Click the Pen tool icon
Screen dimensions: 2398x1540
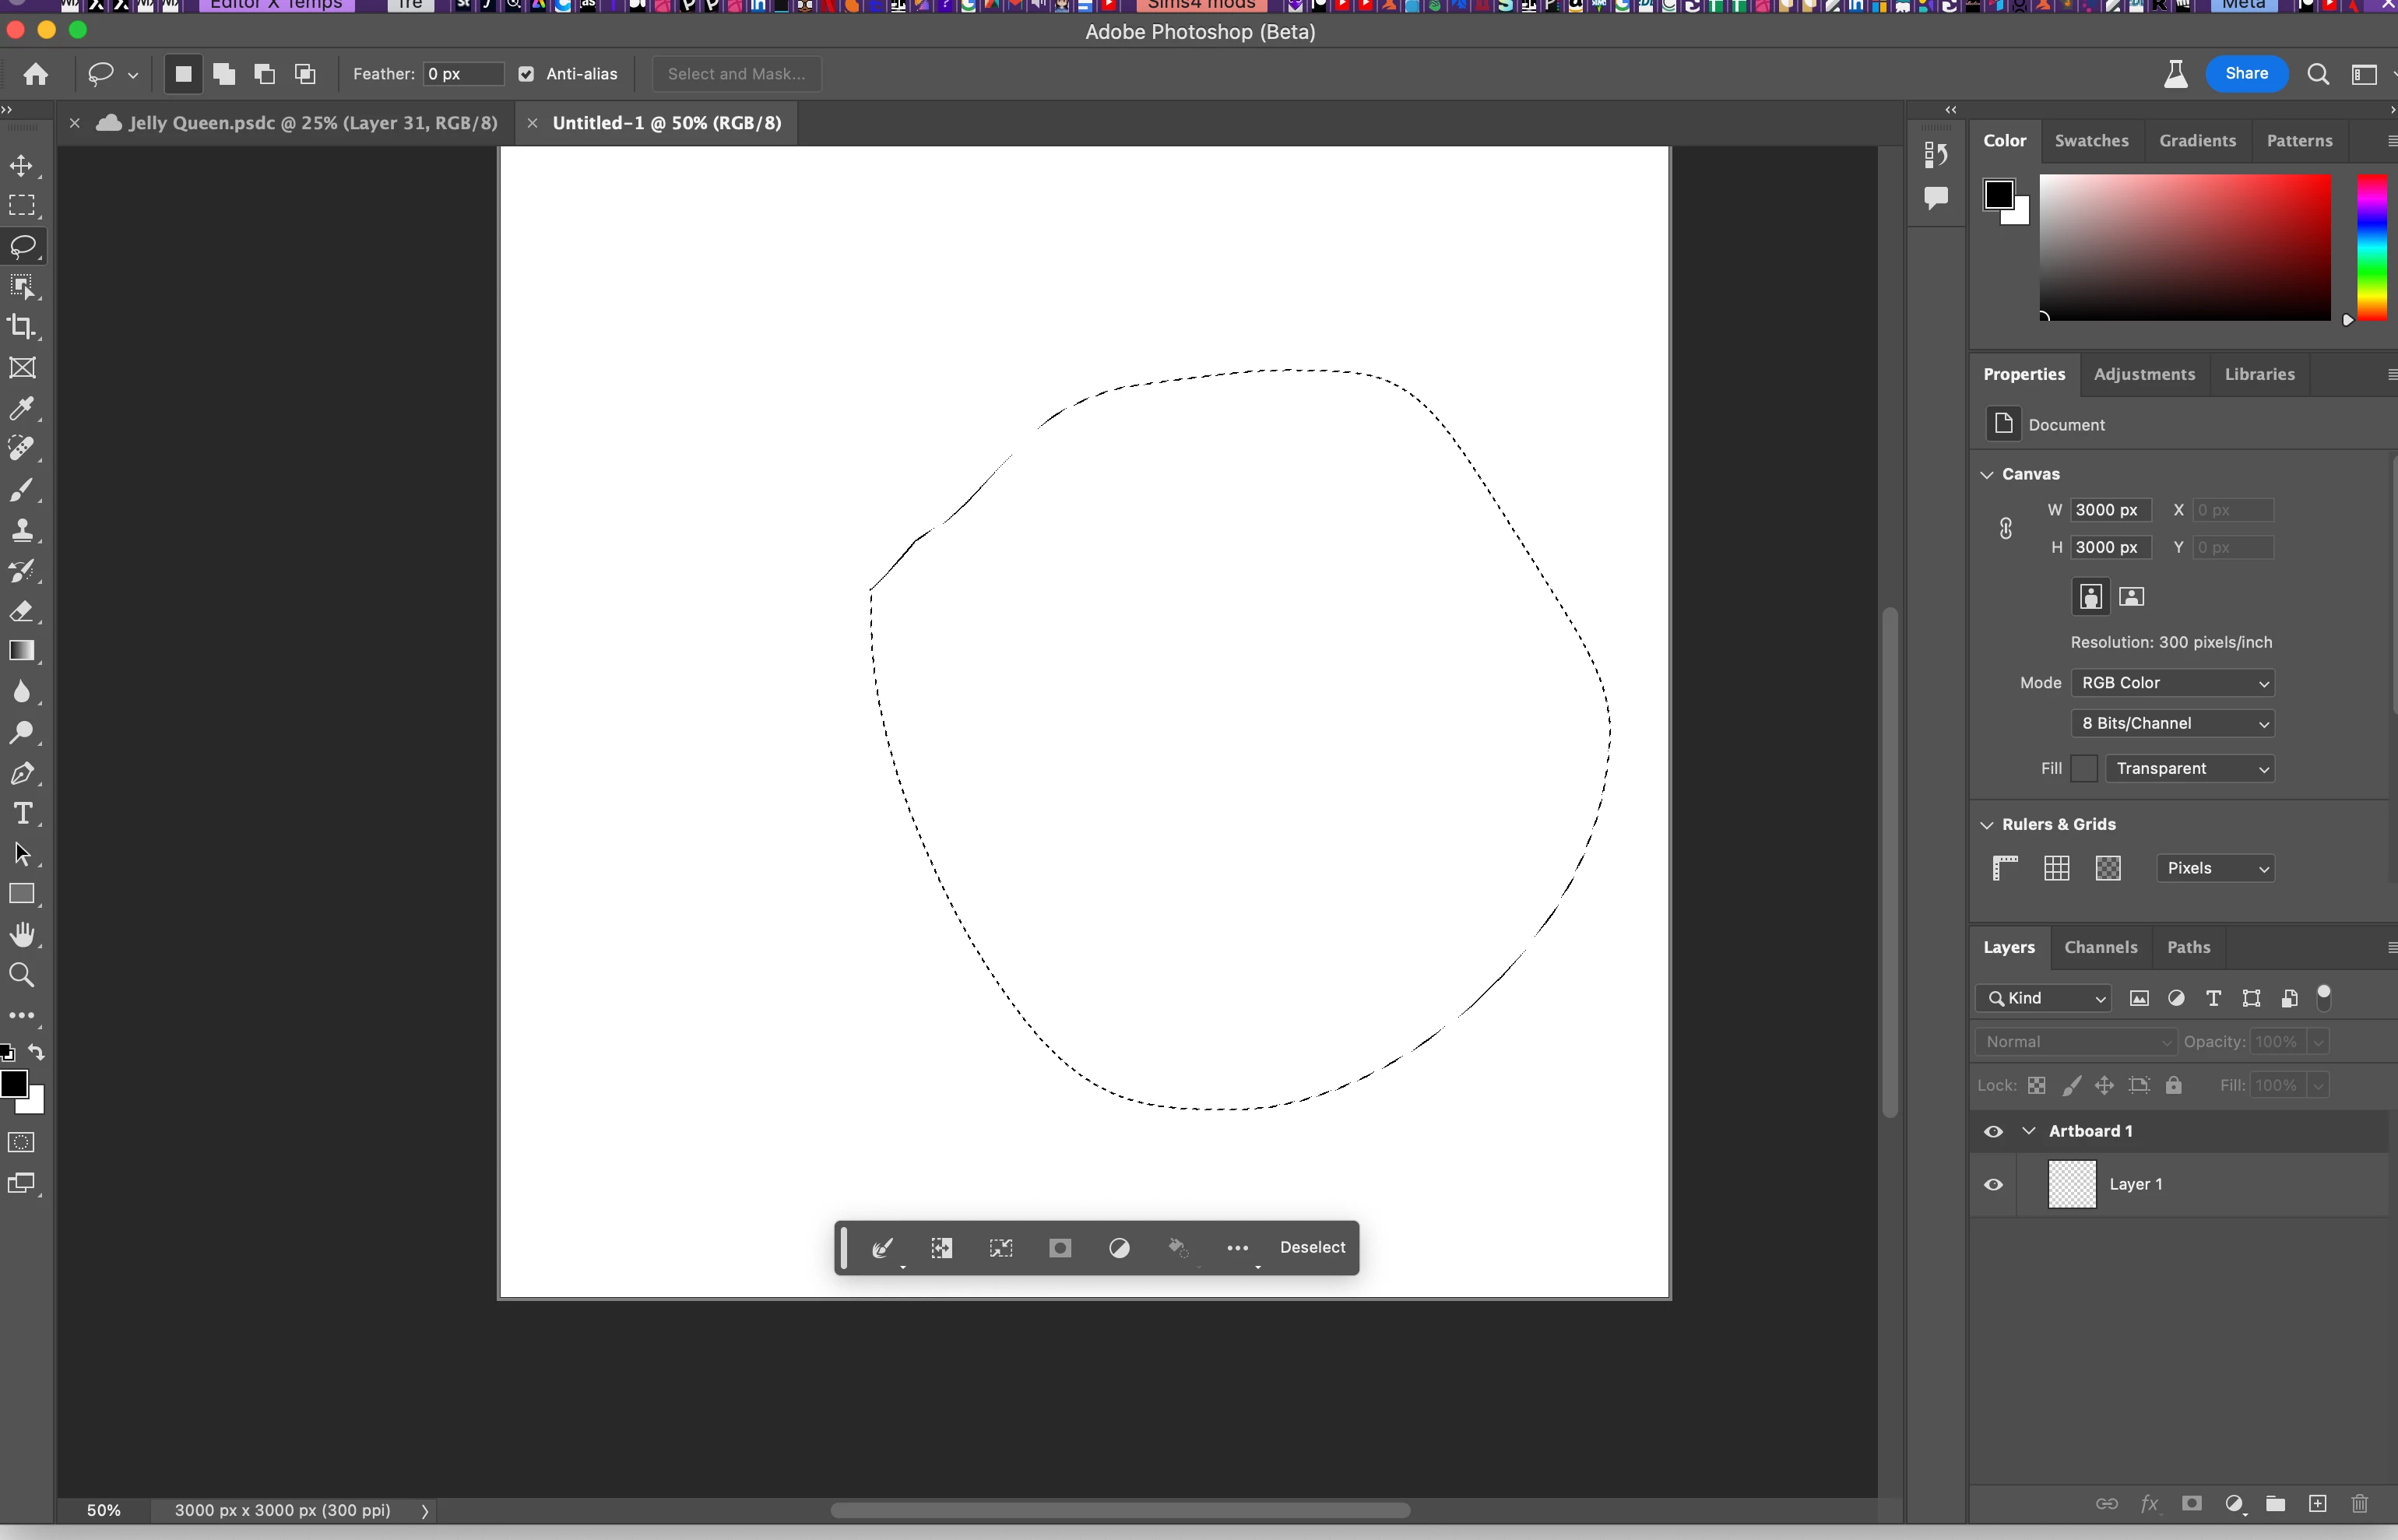coord(22,773)
